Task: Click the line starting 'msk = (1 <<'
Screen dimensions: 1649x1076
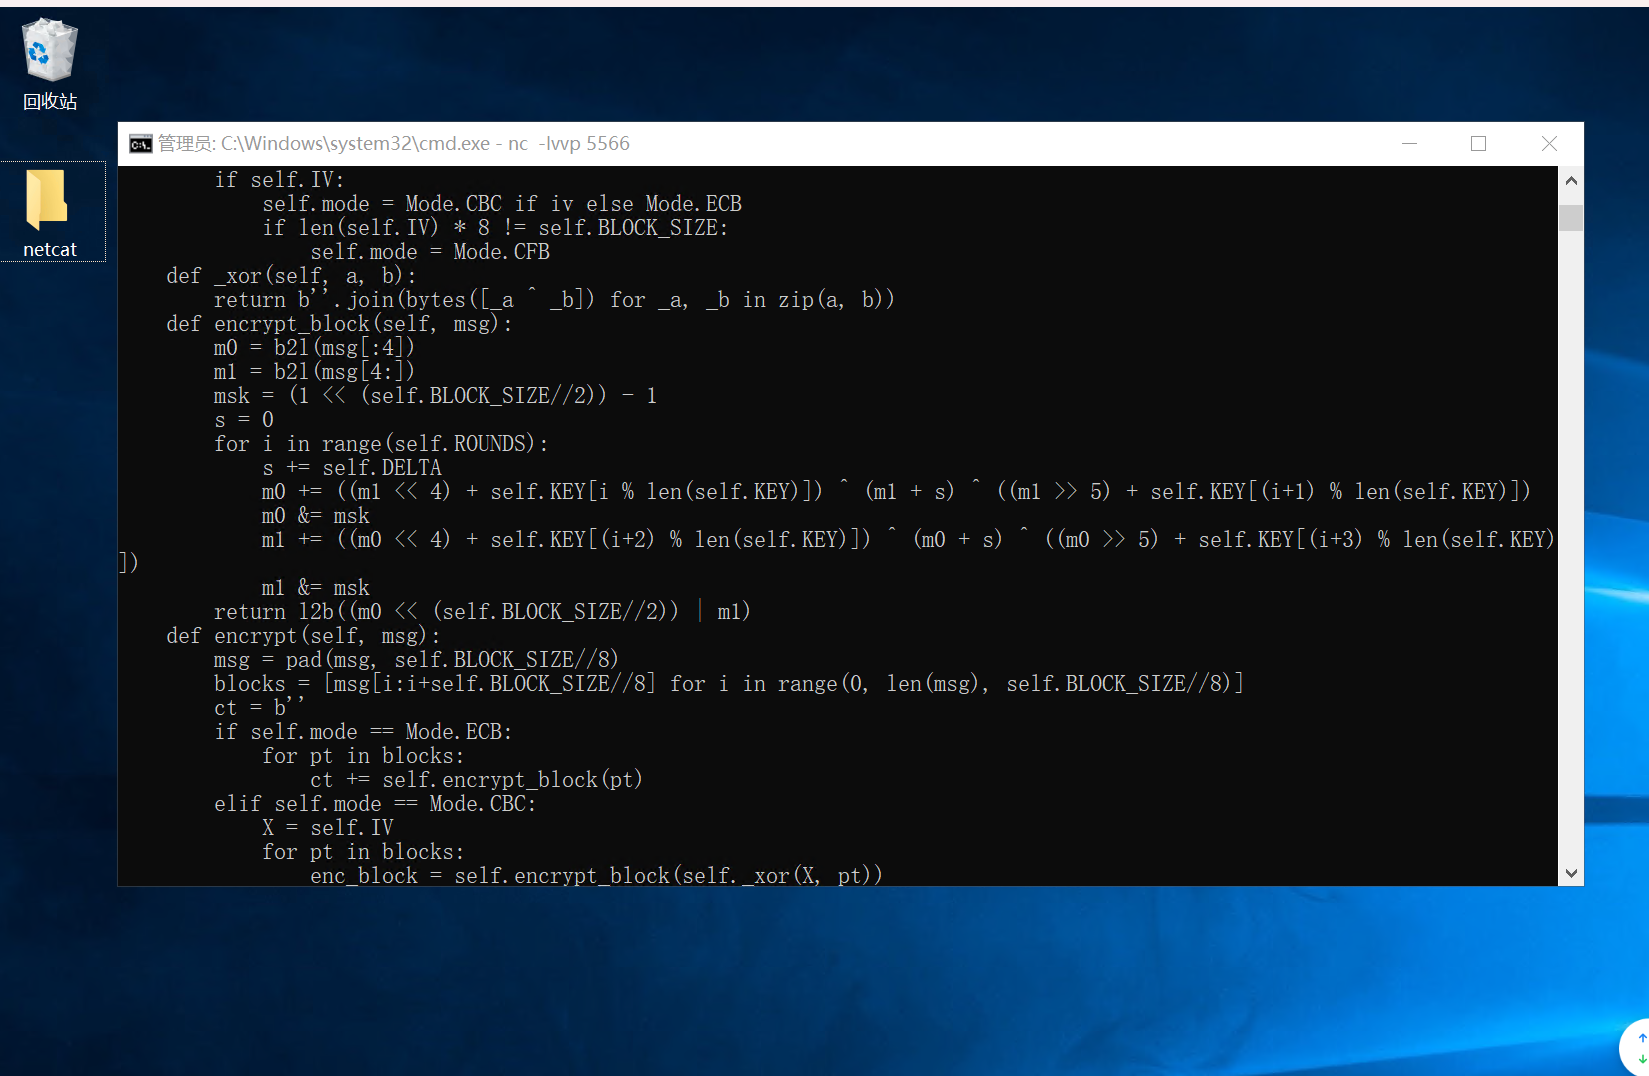Action: coord(436,396)
